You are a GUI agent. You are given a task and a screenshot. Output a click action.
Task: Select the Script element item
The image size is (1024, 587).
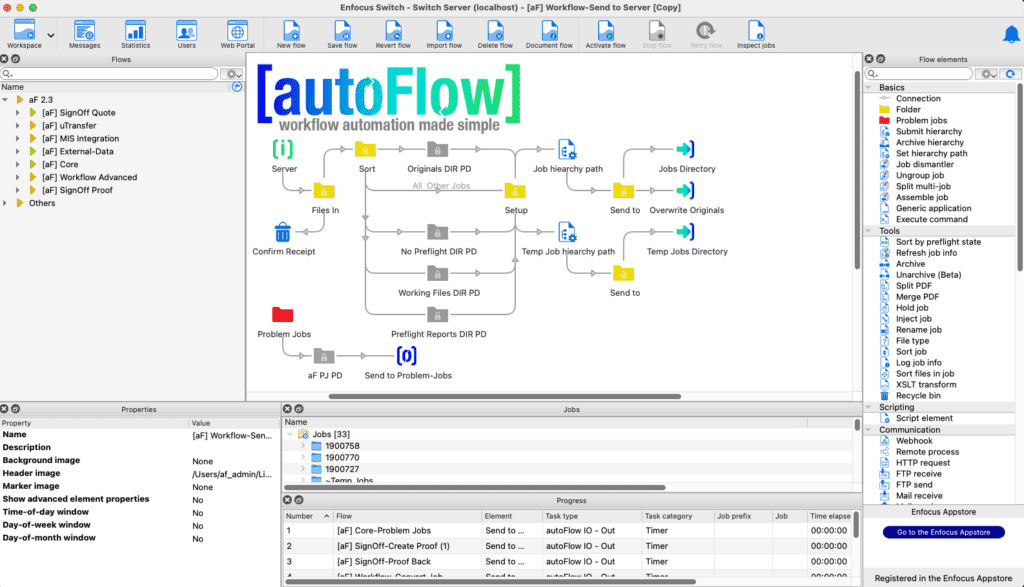point(923,418)
